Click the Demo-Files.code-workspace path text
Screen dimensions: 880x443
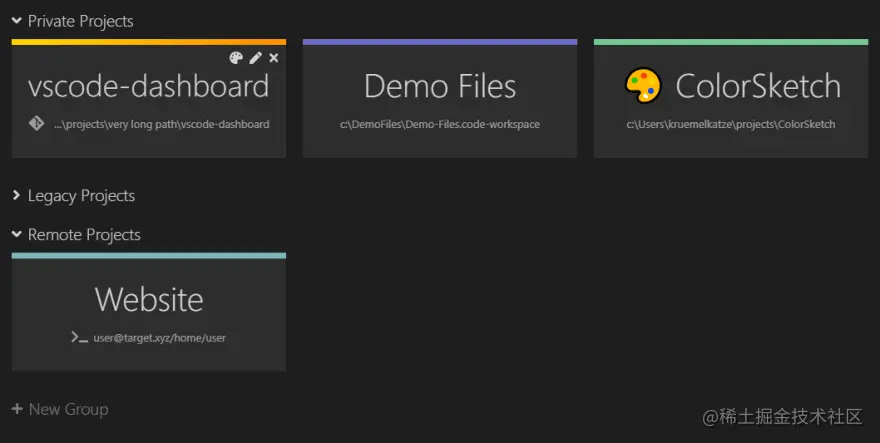click(440, 125)
